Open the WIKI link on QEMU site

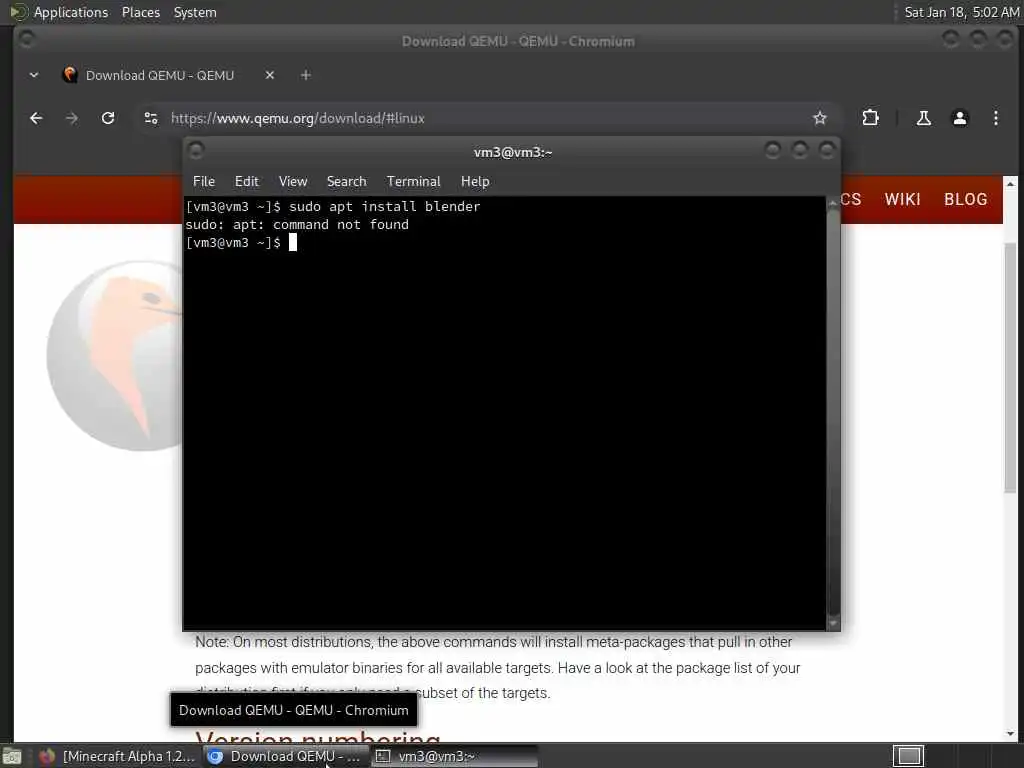tap(903, 199)
